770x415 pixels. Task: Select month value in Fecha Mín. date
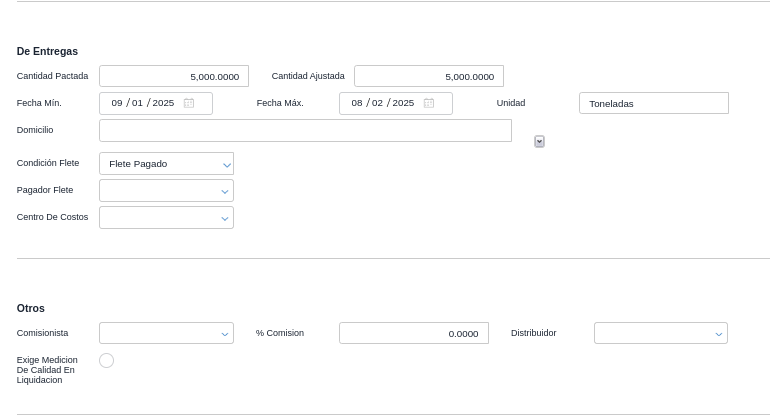138,103
